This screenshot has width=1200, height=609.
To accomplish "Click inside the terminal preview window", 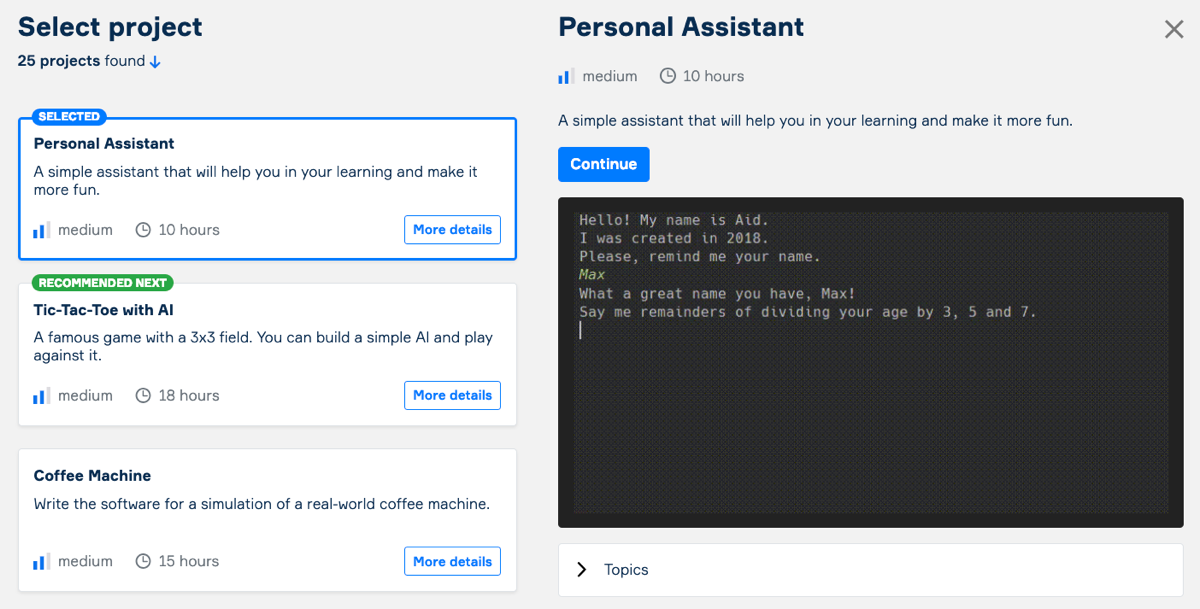I will point(870,420).
